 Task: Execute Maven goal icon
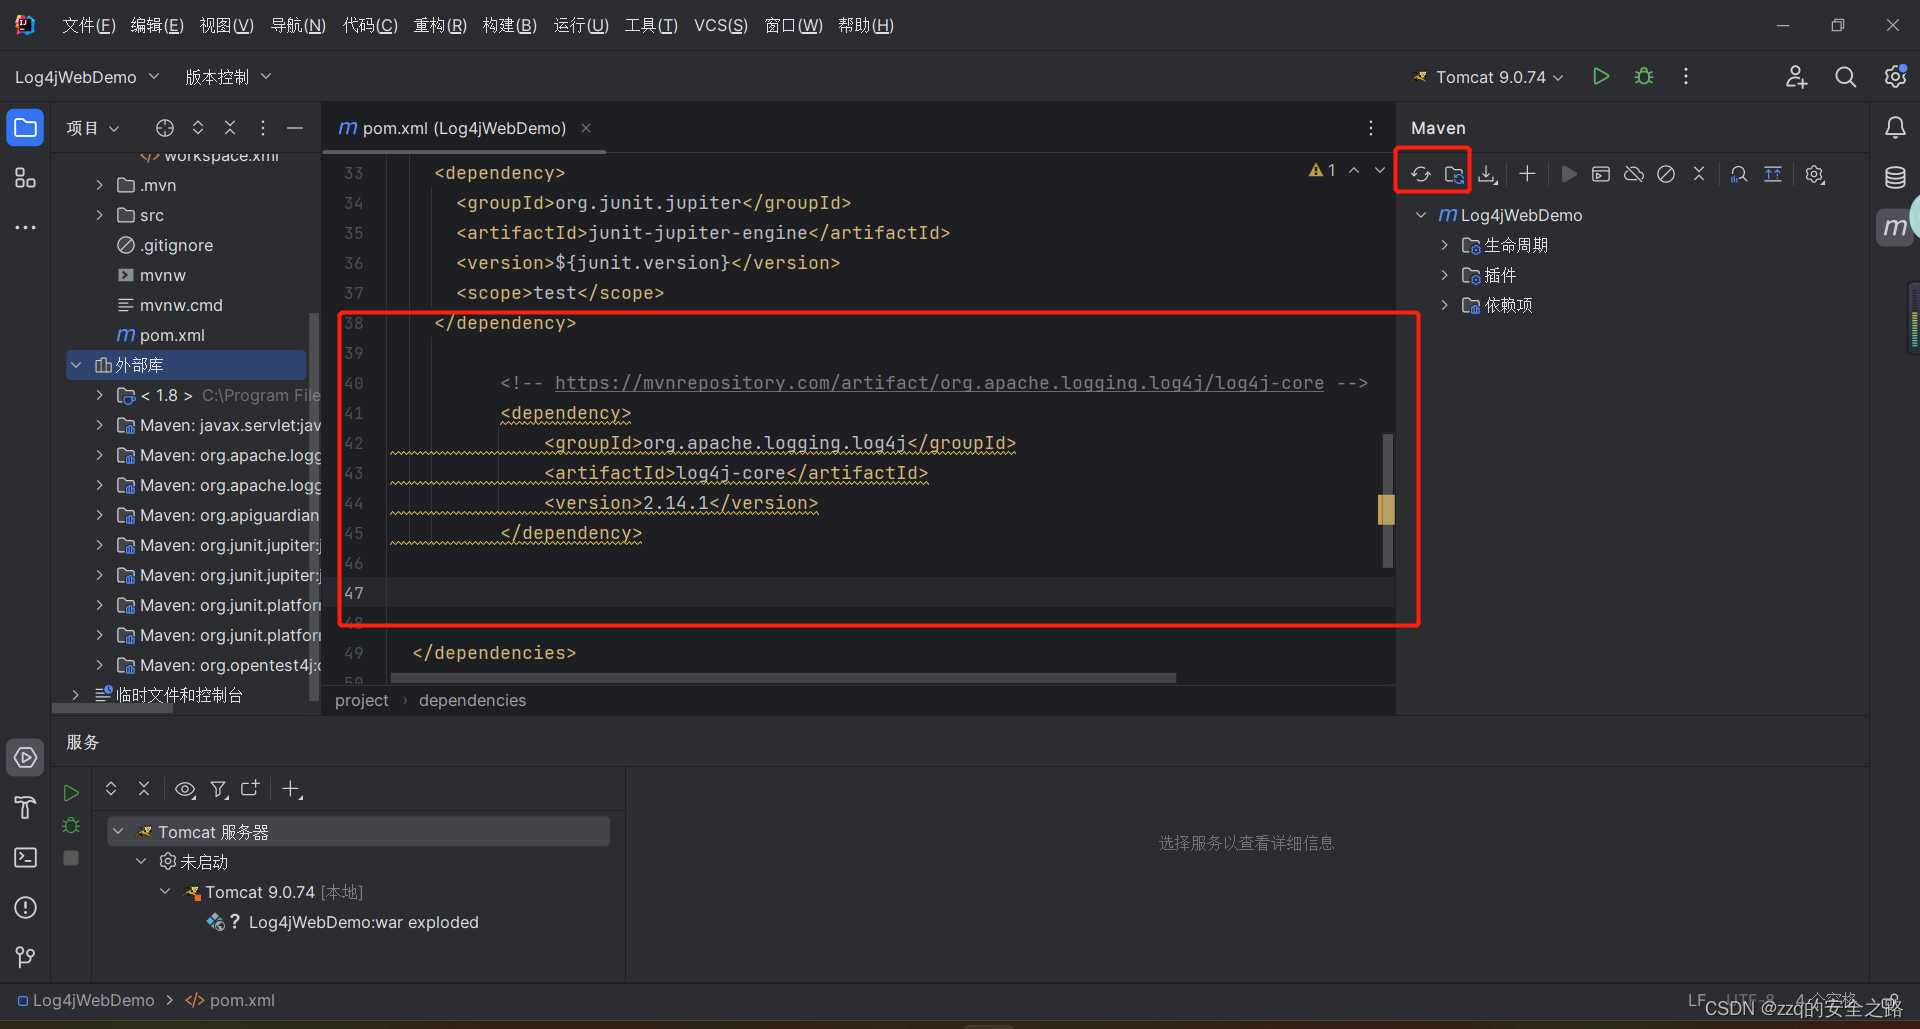coord(1601,174)
